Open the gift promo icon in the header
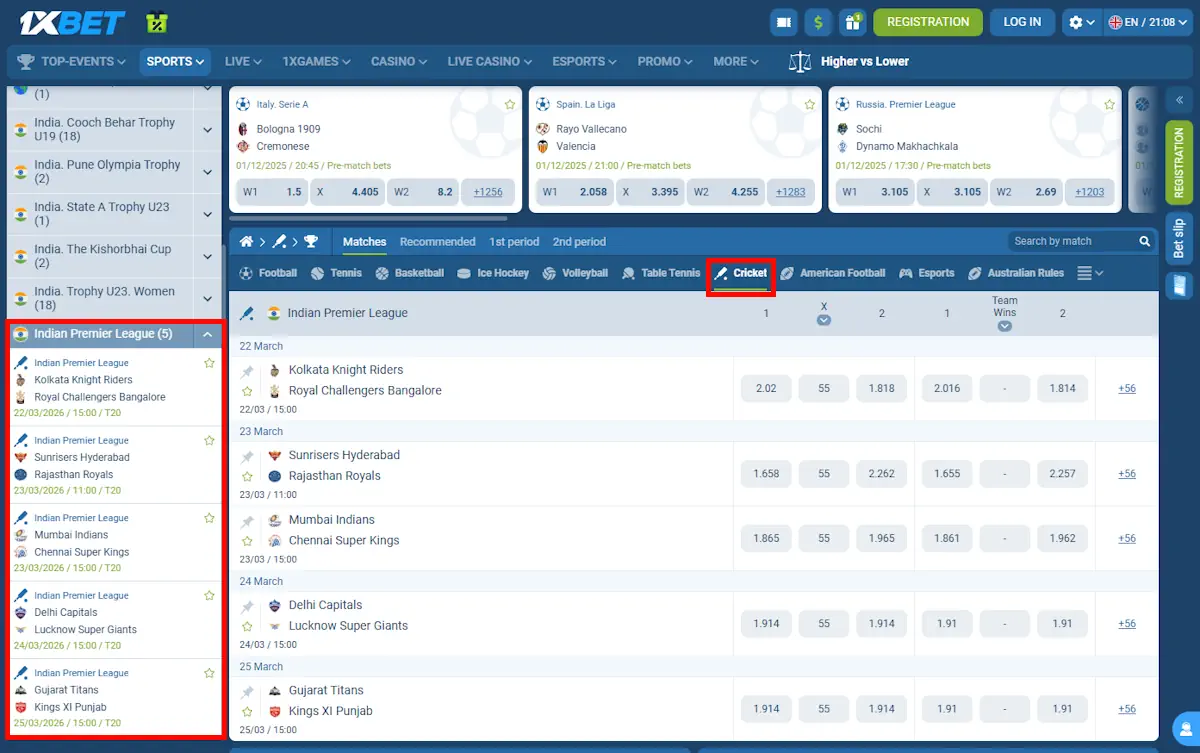Screen dimensions: 1200x753 852,21
